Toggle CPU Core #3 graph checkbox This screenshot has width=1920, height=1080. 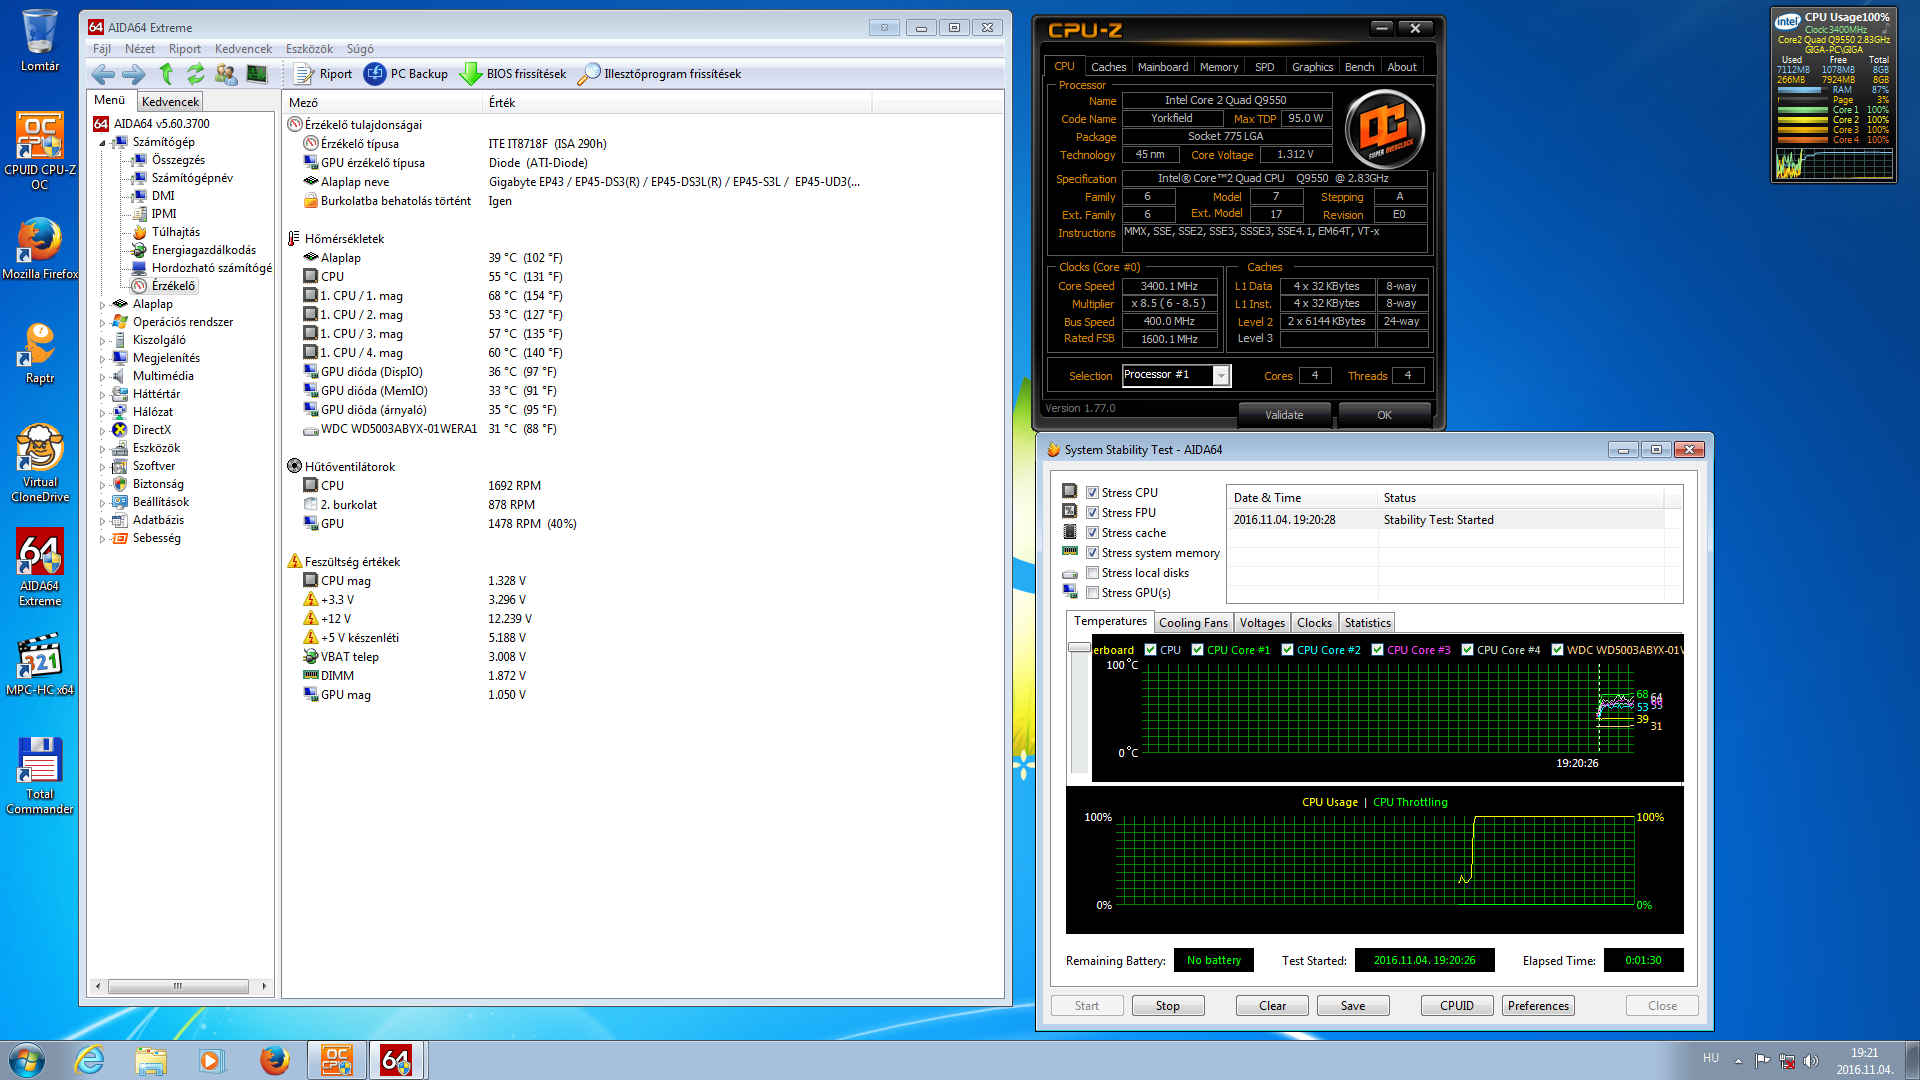(1377, 650)
